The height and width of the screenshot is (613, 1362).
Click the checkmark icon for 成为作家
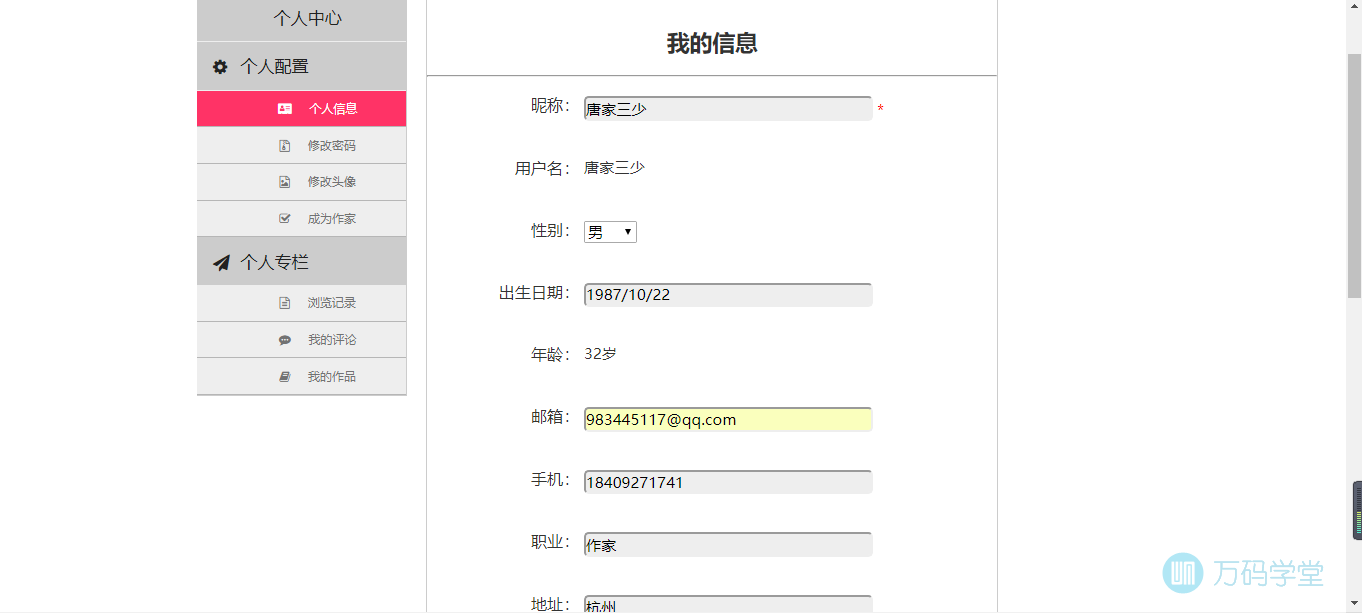click(285, 219)
